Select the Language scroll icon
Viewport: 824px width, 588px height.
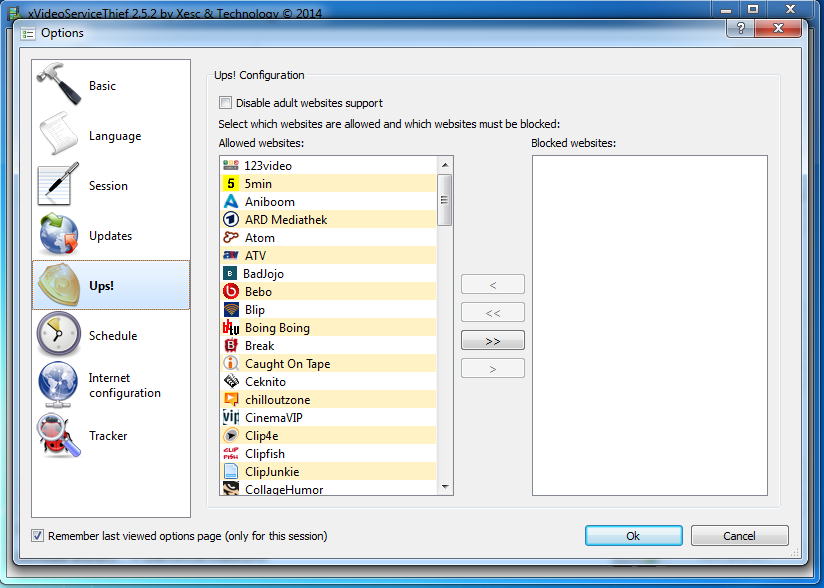point(59,136)
